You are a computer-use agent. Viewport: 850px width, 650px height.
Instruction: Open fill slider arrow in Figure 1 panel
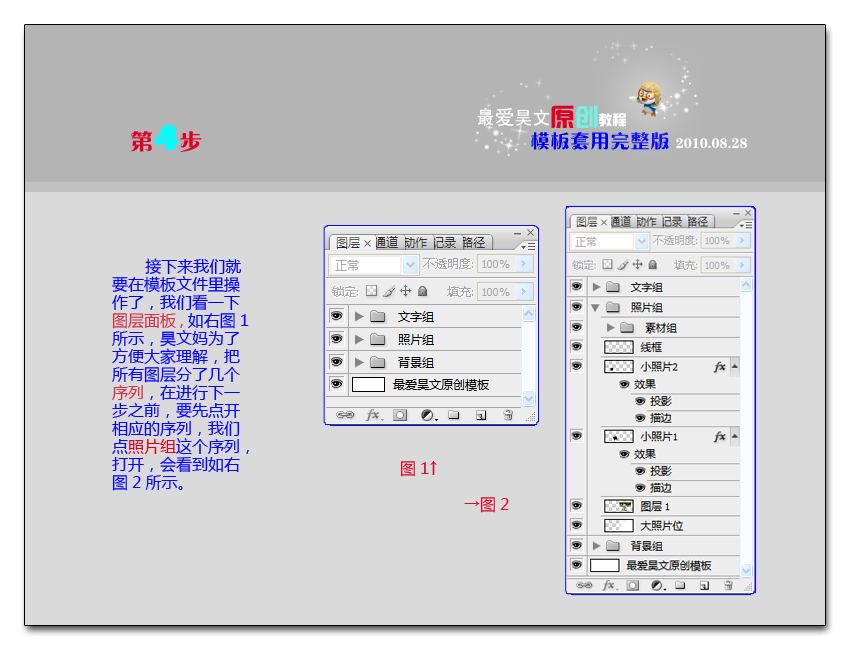pos(524,291)
